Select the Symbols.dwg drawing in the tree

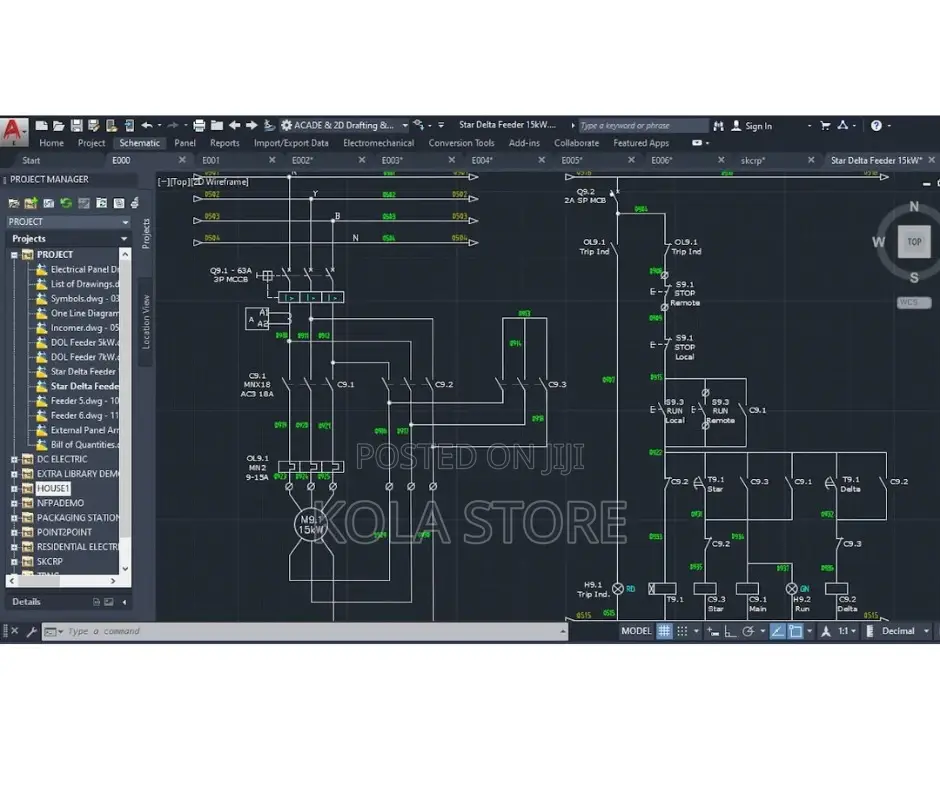pos(85,299)
